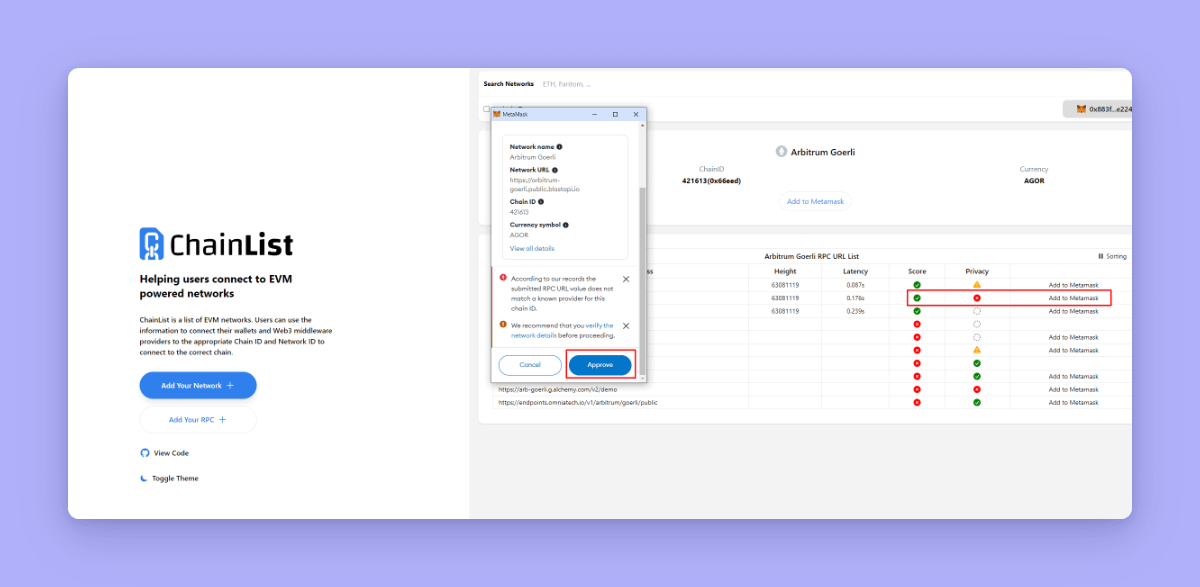Toggle the checkbox beside the MetaMask popup
Screen dimensions: 1200x587
coord(487,109)
